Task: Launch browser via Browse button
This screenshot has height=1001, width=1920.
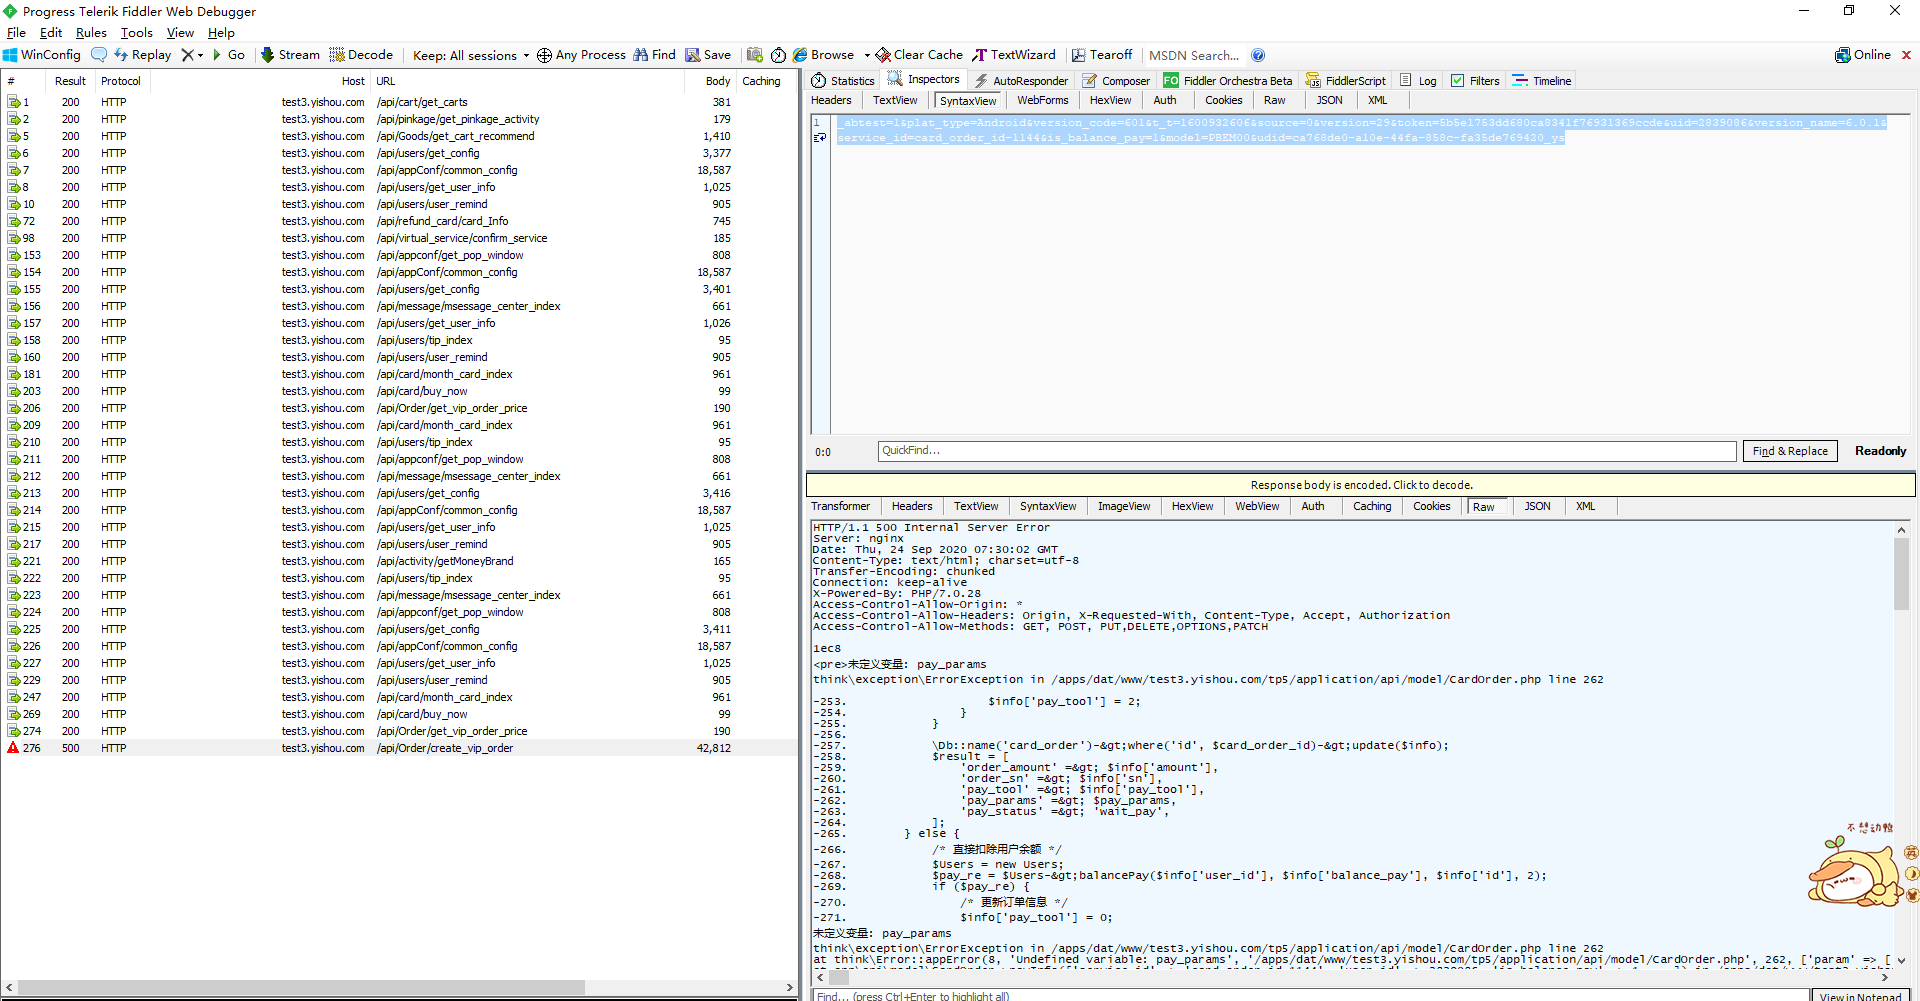Action: [824, 55]
